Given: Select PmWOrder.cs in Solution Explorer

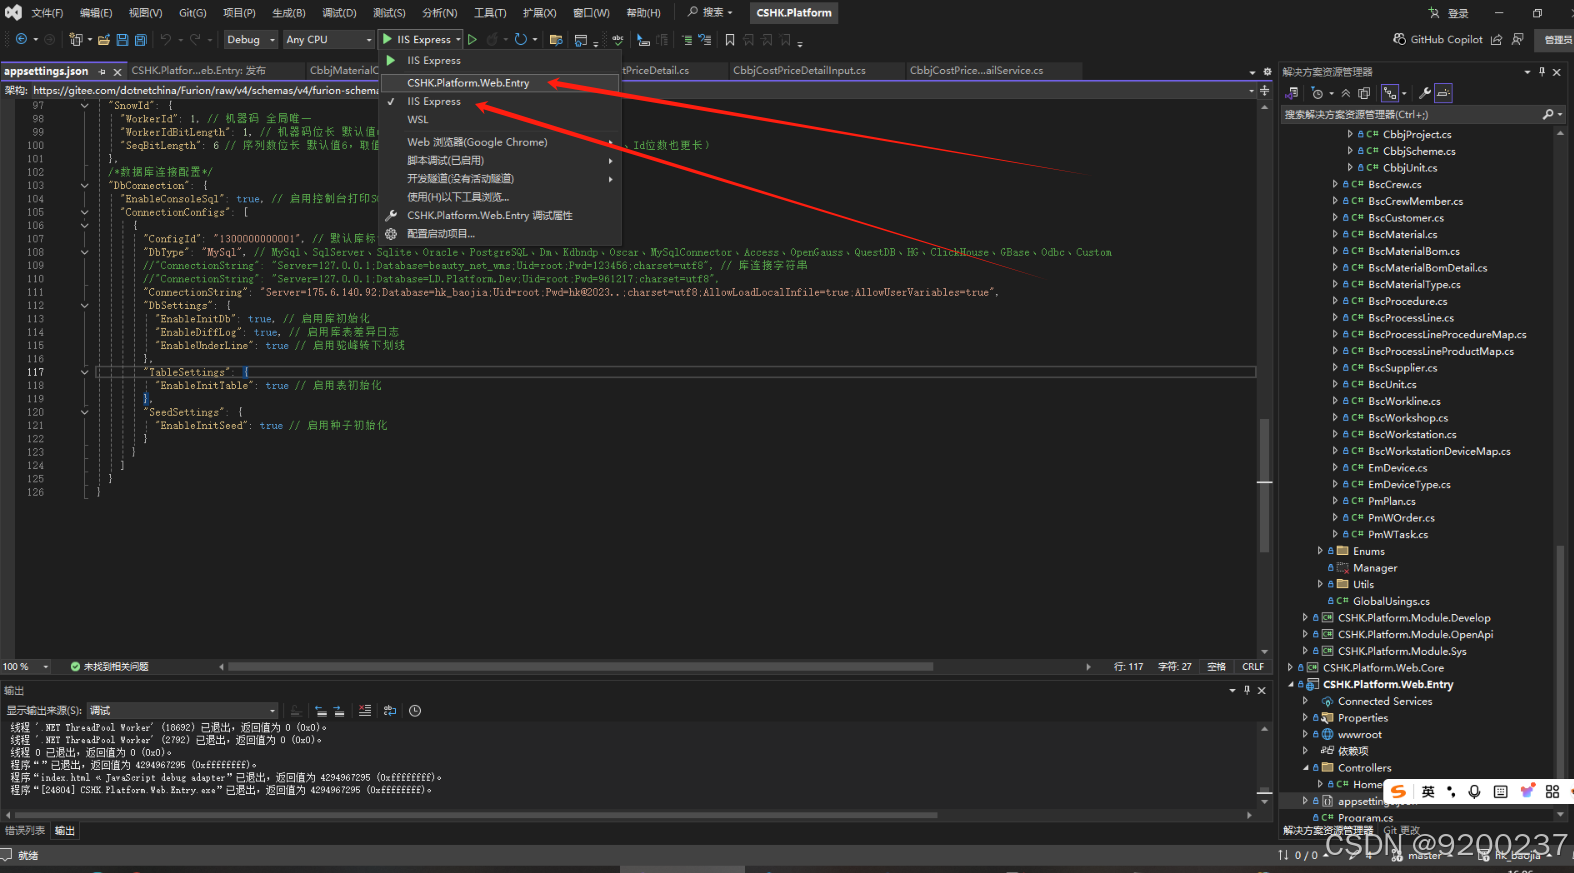Looking at the screenshot, I should tap(1401, 518).
